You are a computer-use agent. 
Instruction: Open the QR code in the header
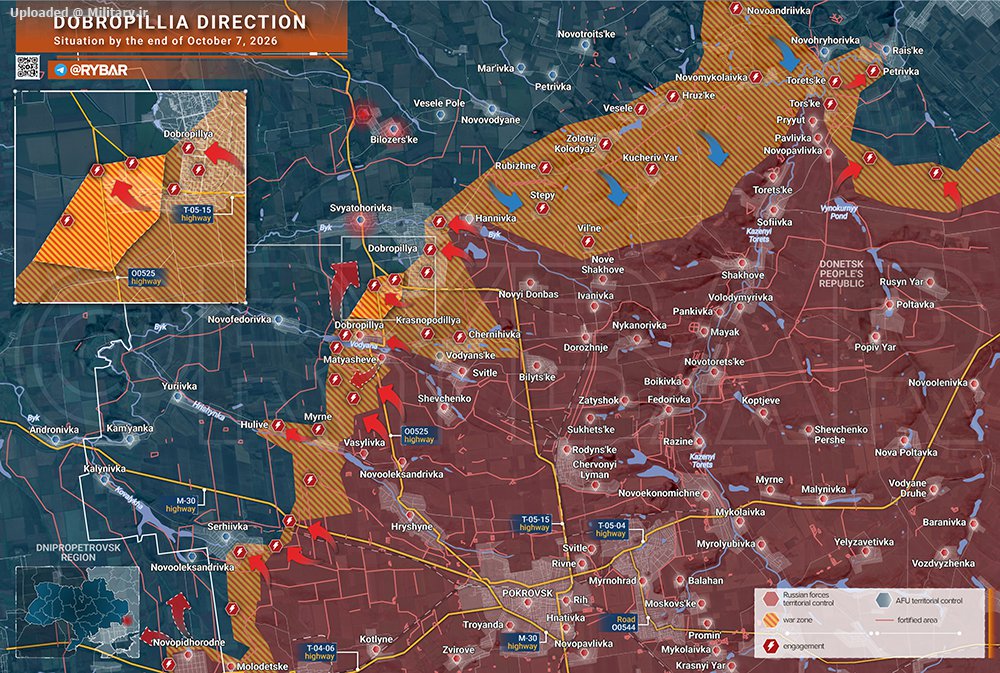coord(27,68)
